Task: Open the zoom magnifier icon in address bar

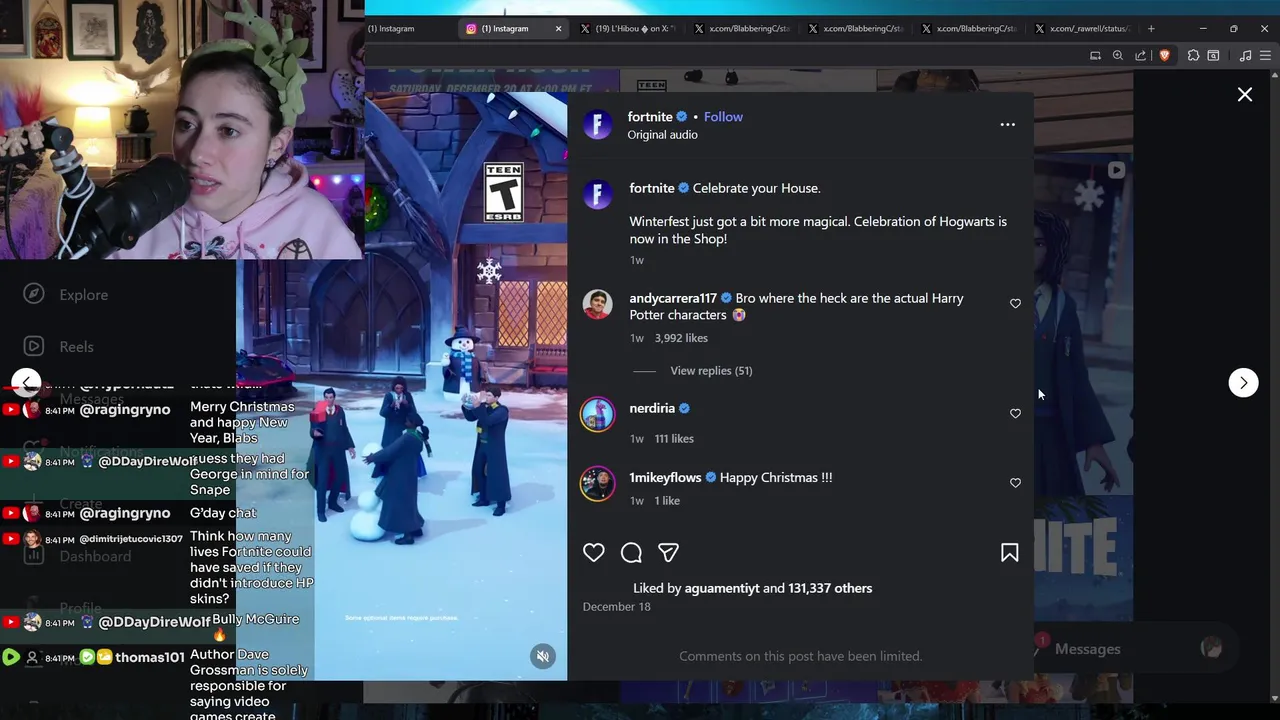Action: click(1118, 56)
